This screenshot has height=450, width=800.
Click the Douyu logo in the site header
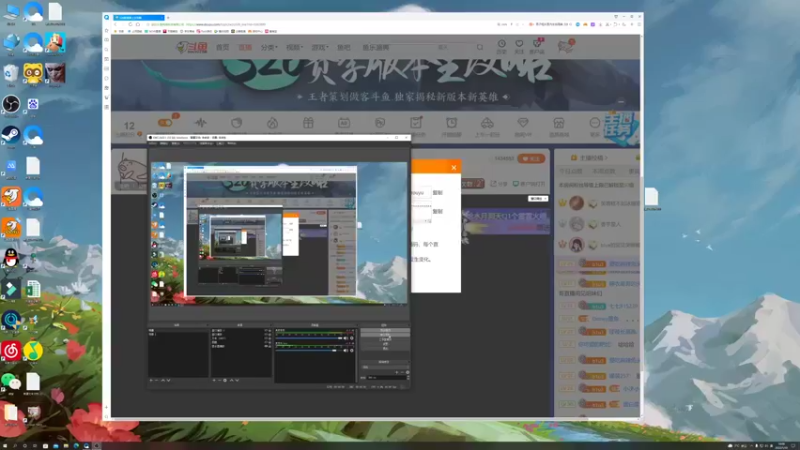pos(192,47)
